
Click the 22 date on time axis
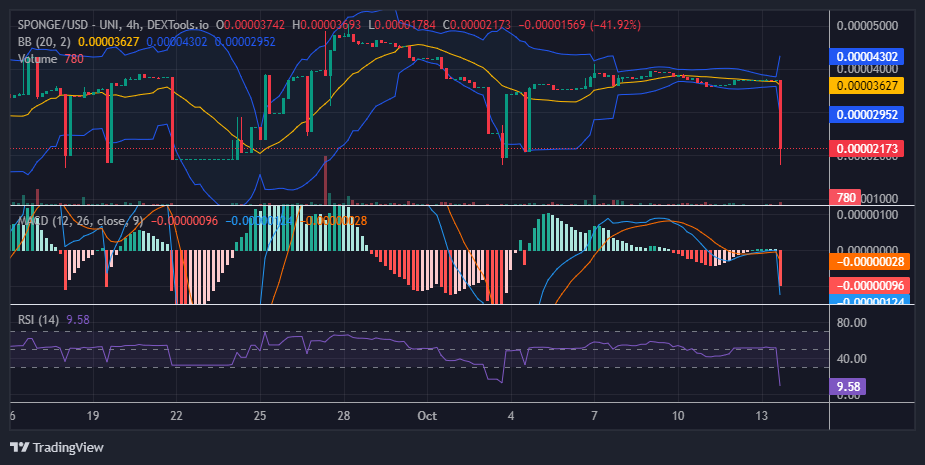[176, 415]
